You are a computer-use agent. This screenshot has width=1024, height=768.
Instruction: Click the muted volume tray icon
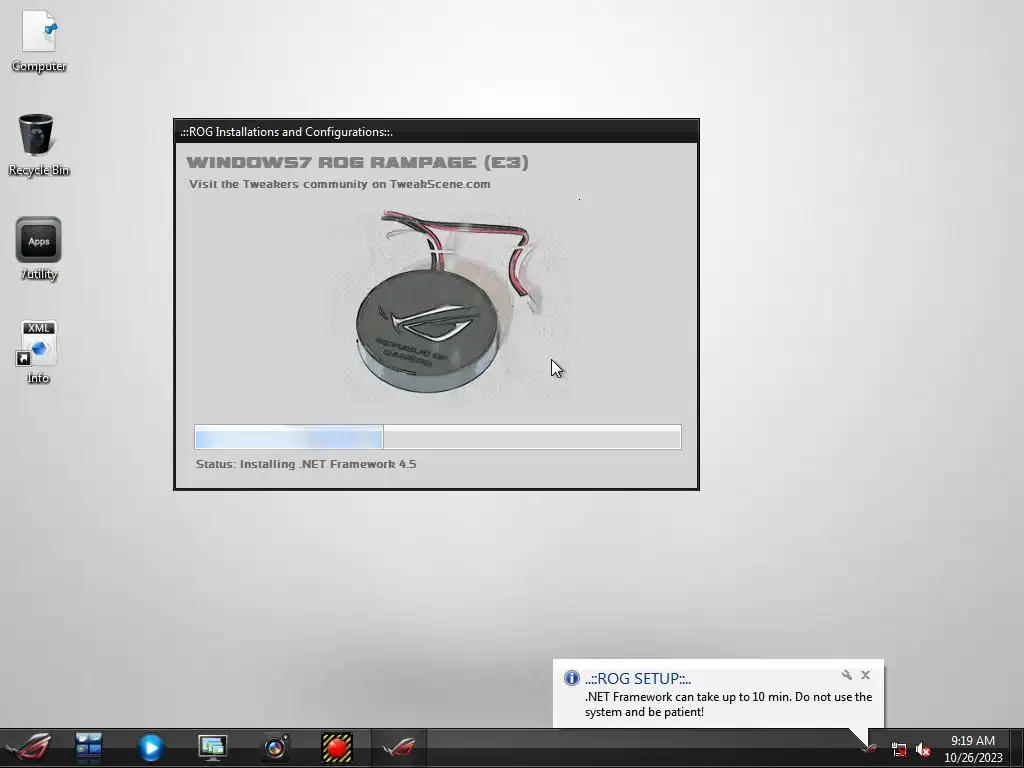[922, 750]
